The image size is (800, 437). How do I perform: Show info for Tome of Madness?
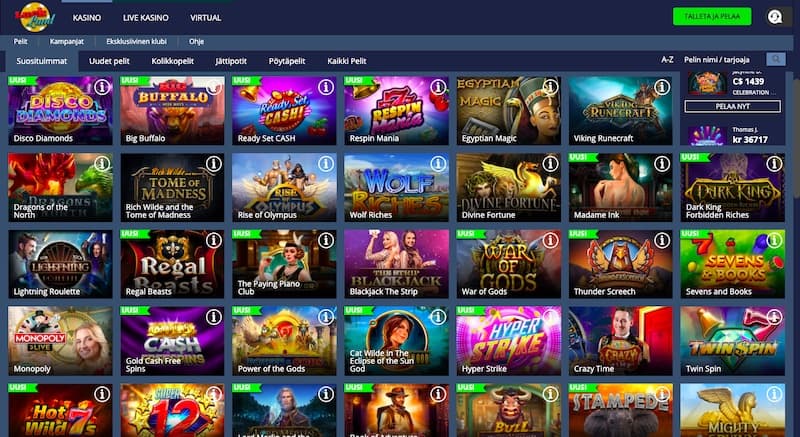point(214,164)
